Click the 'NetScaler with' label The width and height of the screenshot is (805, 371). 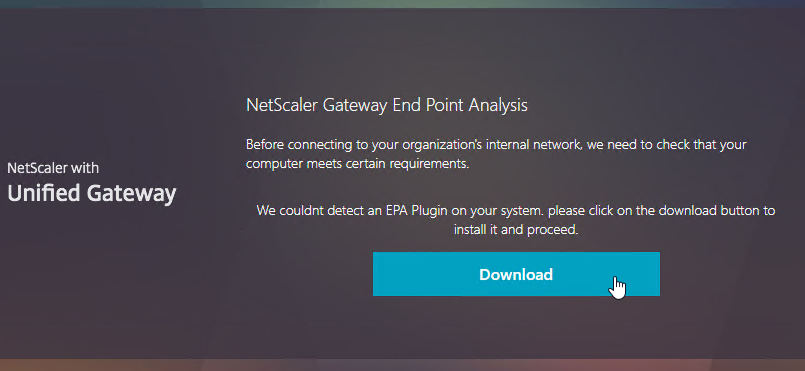pos(53,168)
